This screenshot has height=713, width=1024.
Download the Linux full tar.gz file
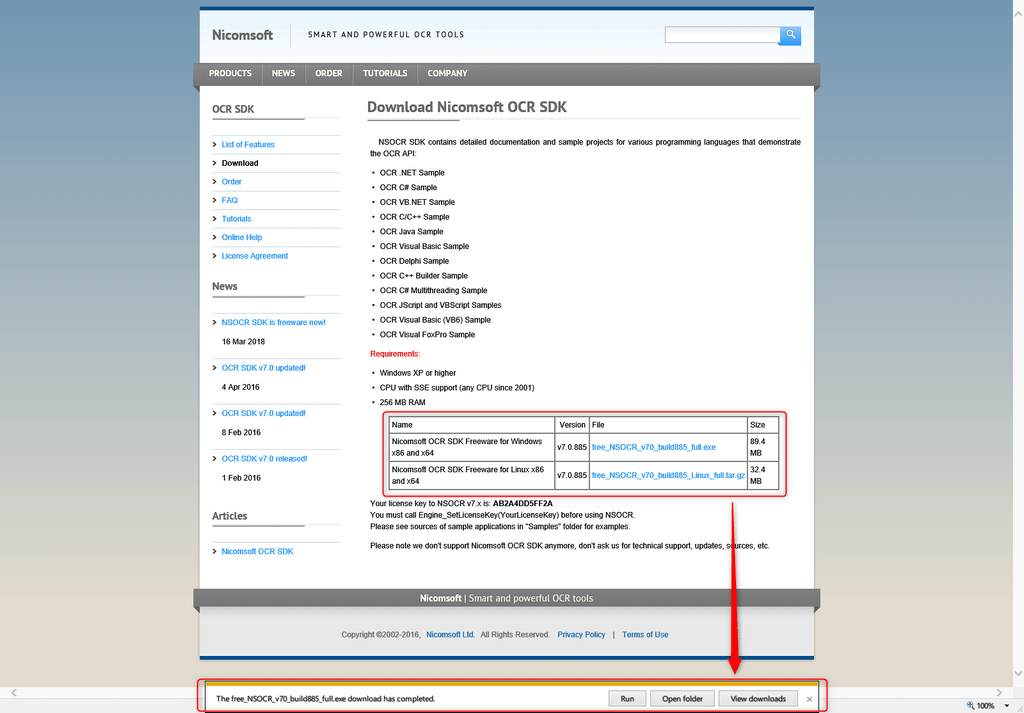[668, 475]
